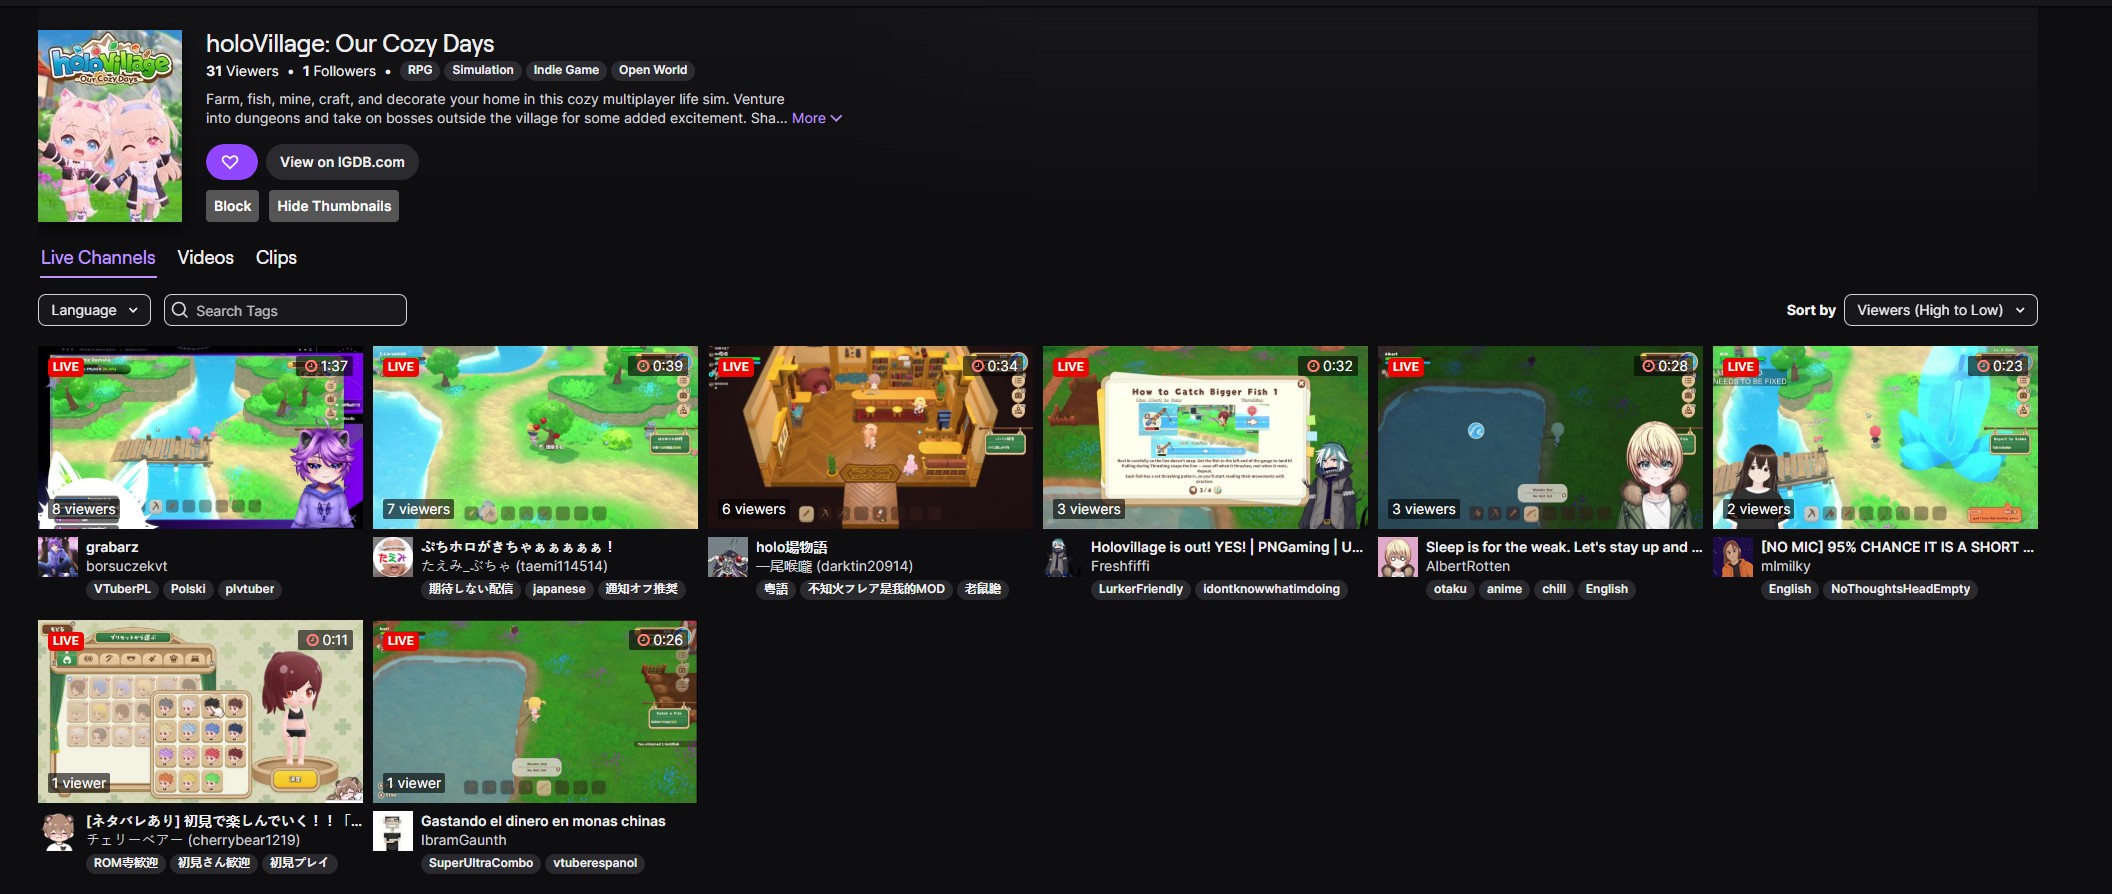This screenshot has width=2112, height=894.
Task: Visit mlmilky channel name link
Action: point(1786,566)
